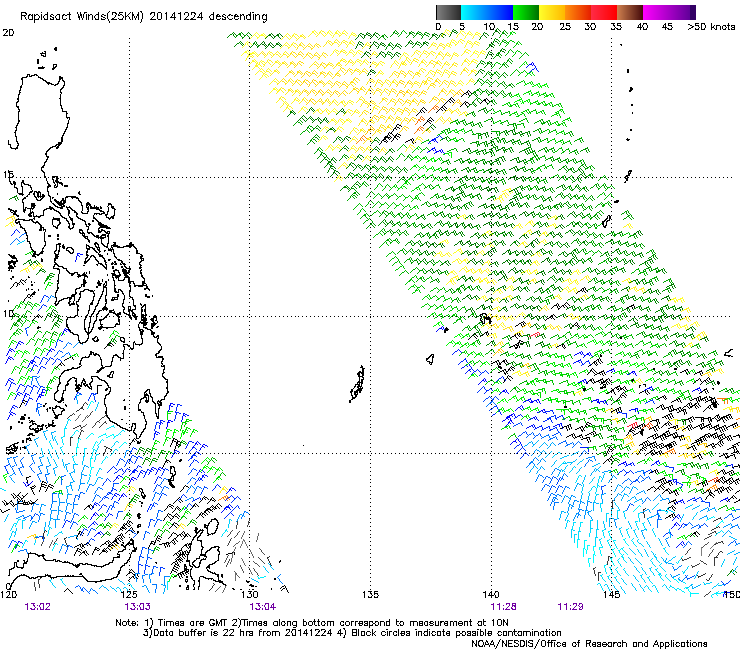
Task: Click the 'Times are GMT' note line
Action: point(312,623)
